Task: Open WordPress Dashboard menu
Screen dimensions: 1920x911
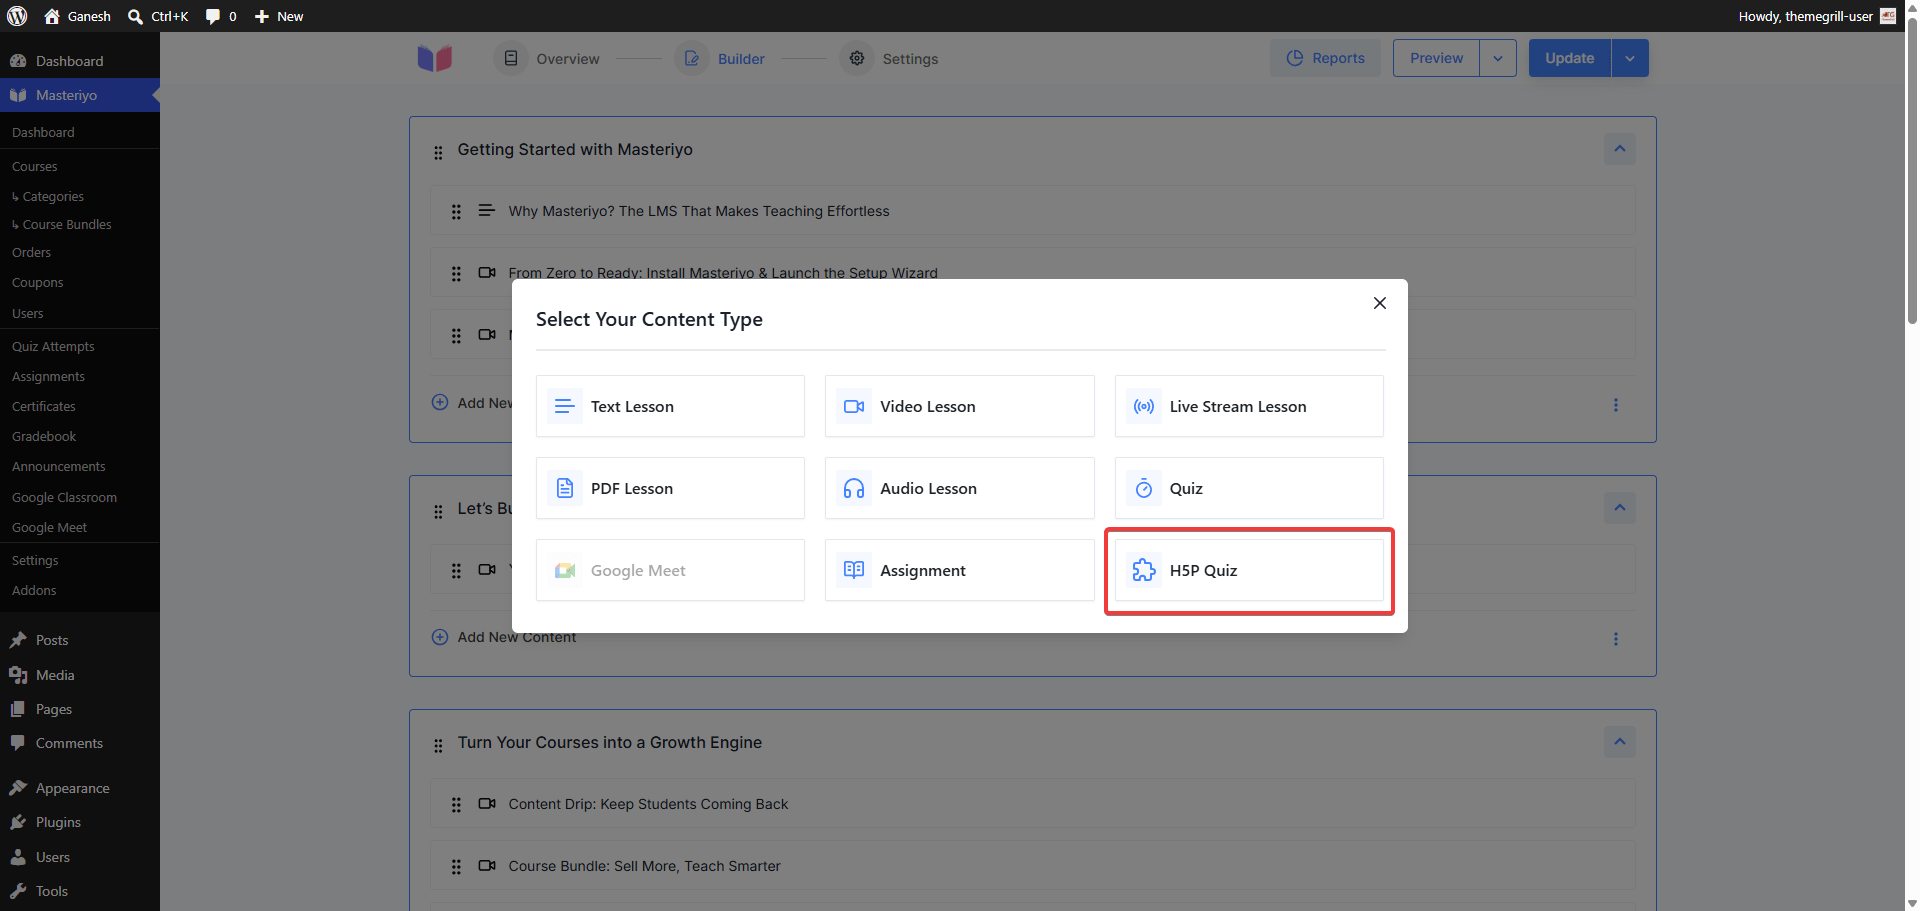Action: pyautogui.click(x=80, y=61)
